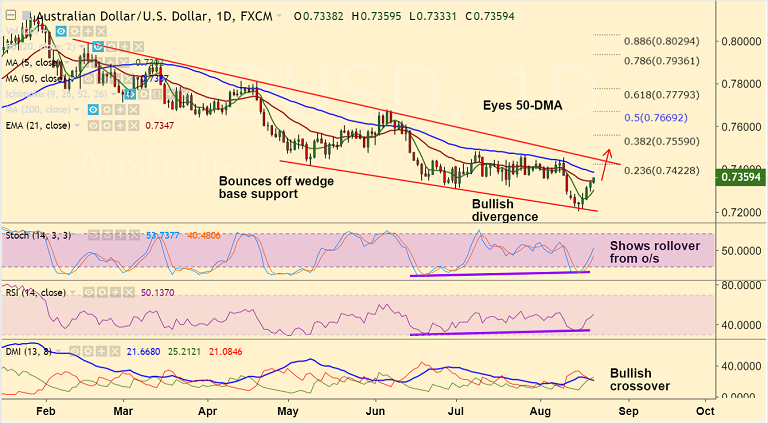Select the 0.382(0.75590) Fibonacci level label
The image size is (768, 423).
pyautogui.click(x=662, y=141)
